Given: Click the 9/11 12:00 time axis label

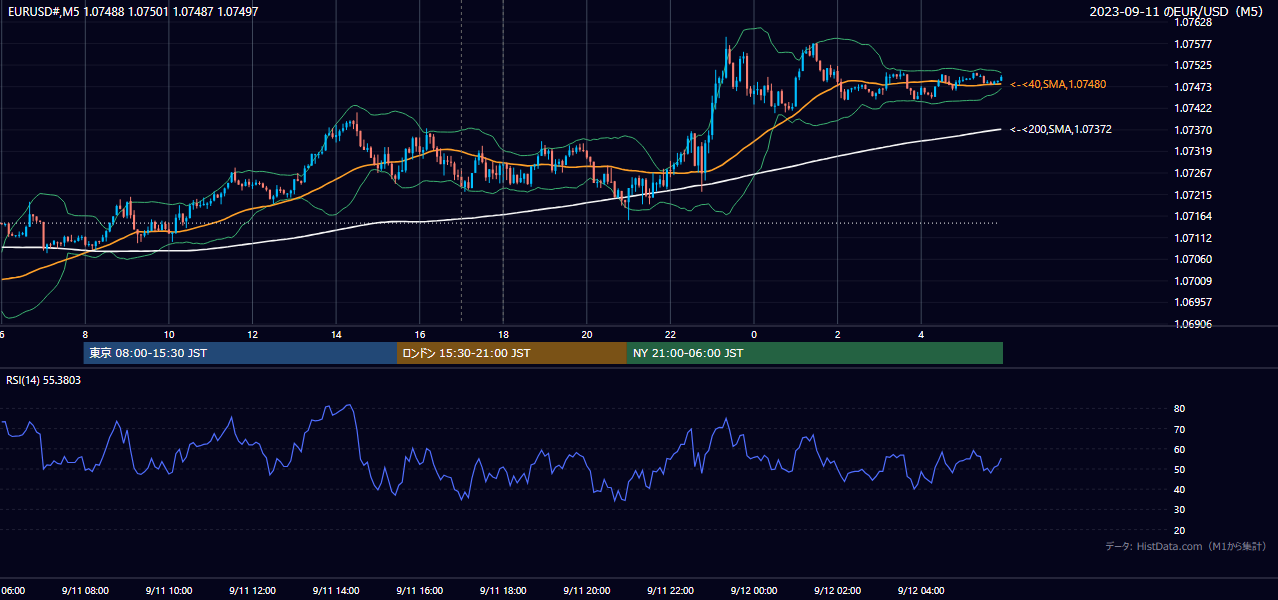Looking at the screenshot, I should pos(252,591).
